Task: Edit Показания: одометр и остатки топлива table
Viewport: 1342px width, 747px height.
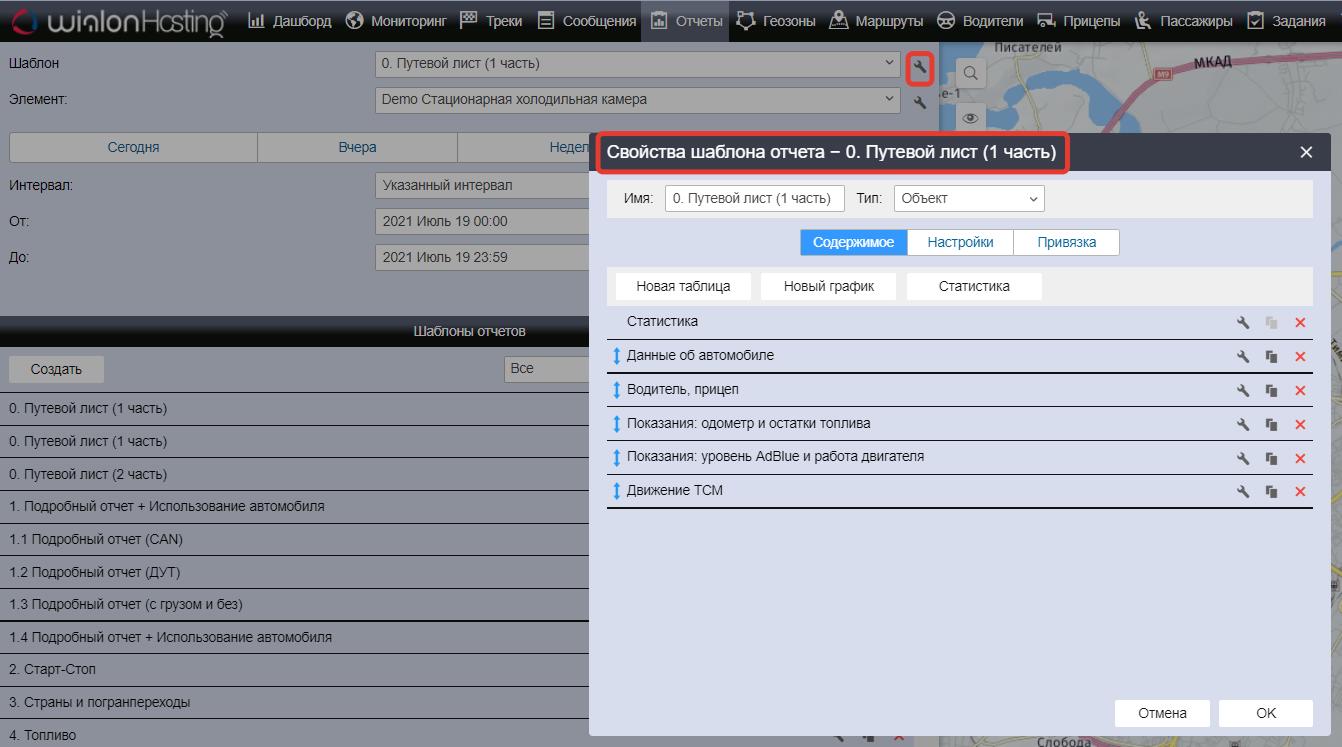Action: pos(1243,425)
